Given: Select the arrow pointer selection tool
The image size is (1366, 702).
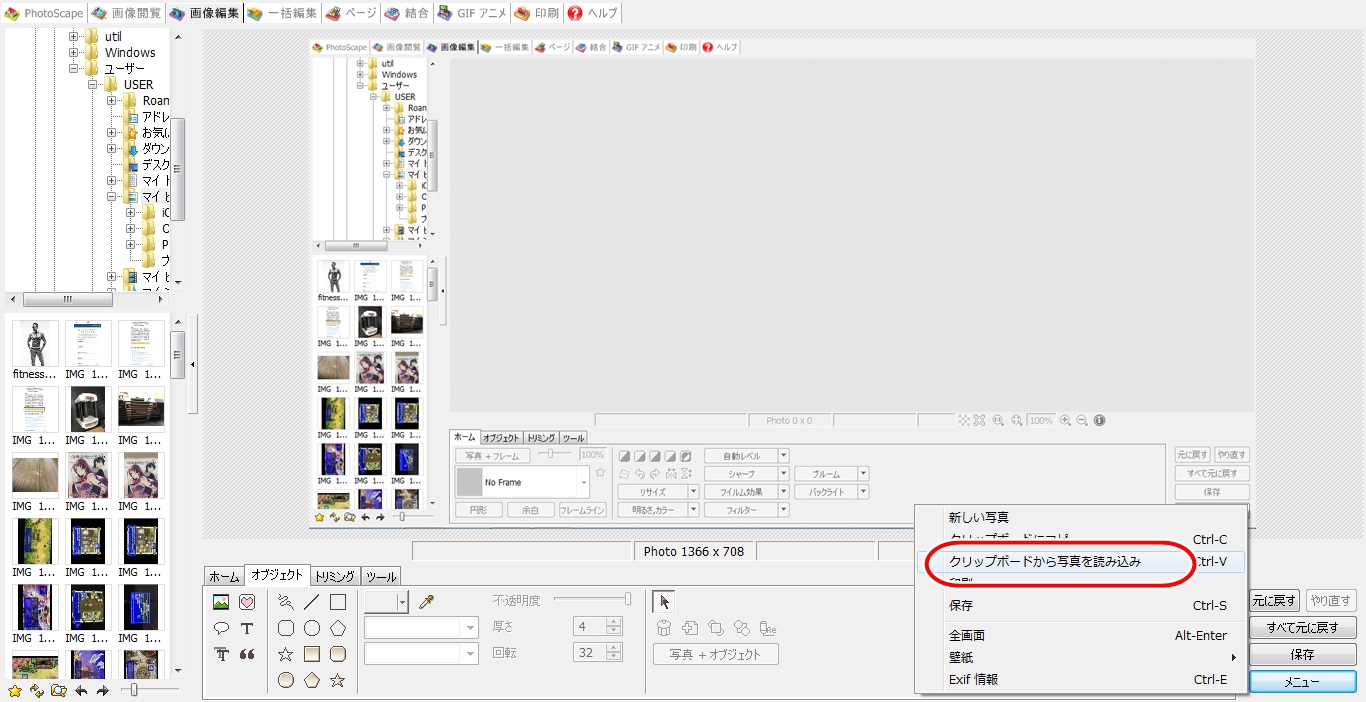Looking at the screenshot, I should [x=665, y=601].
